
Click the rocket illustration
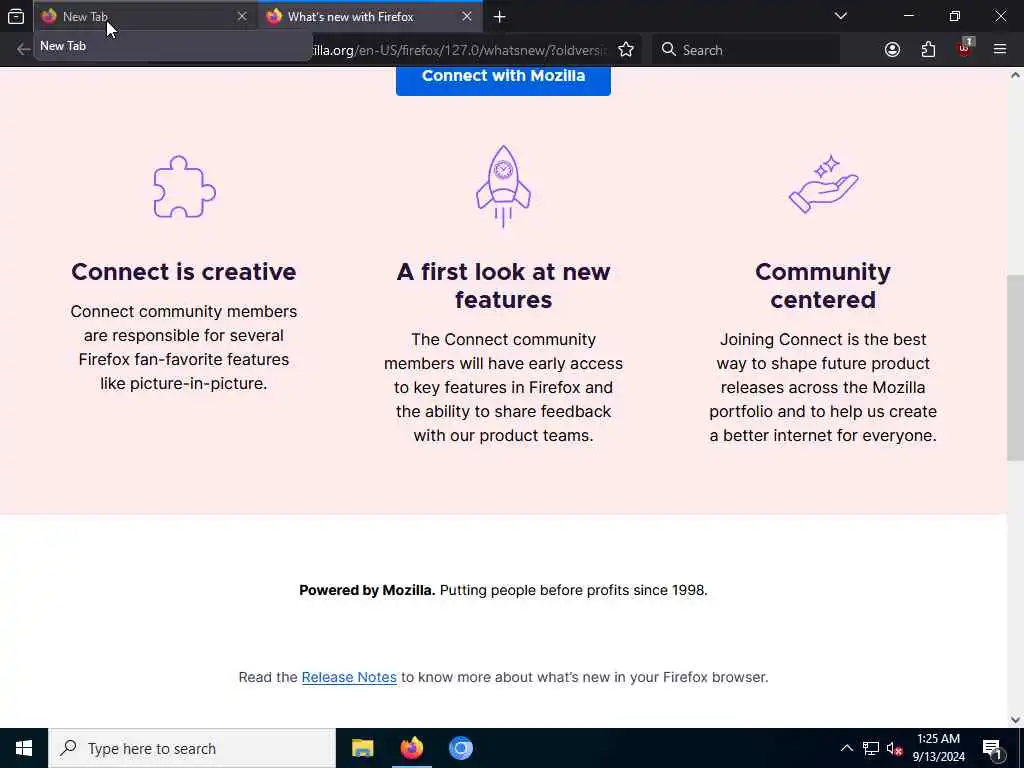point(503,186)
